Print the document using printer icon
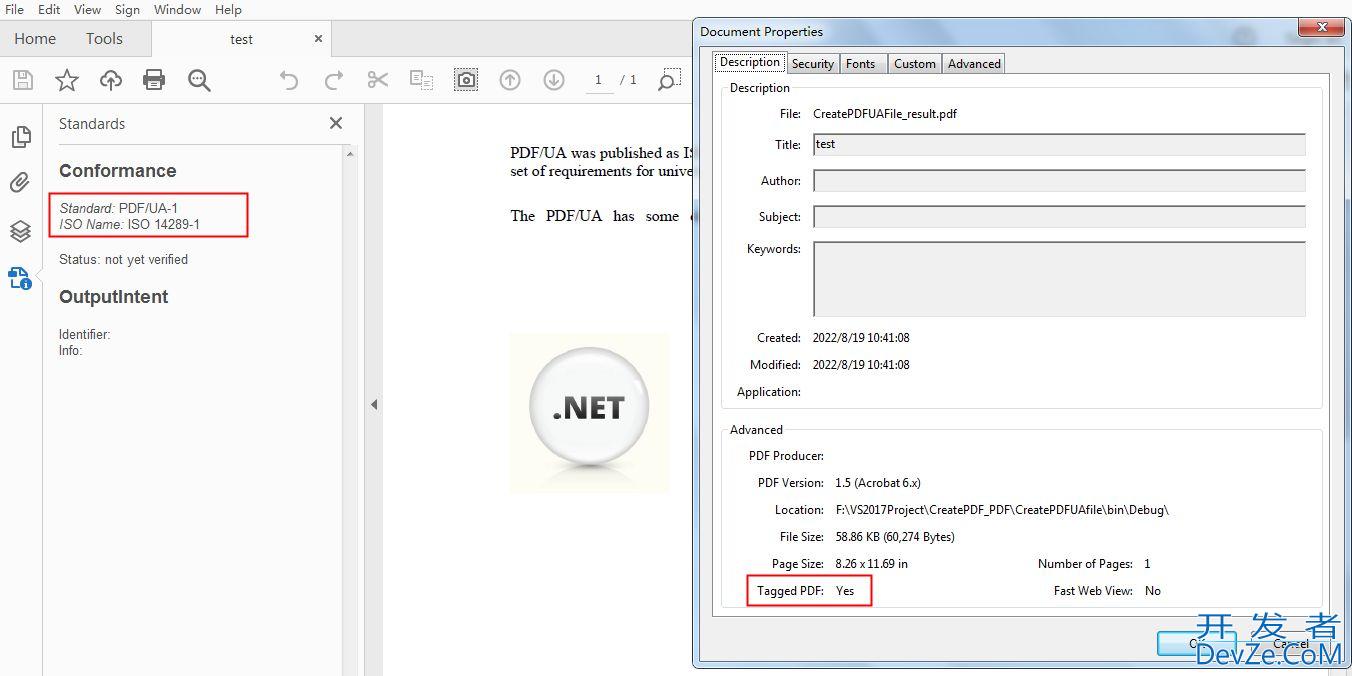1352x676 pixels. click(x=154, y=80)
